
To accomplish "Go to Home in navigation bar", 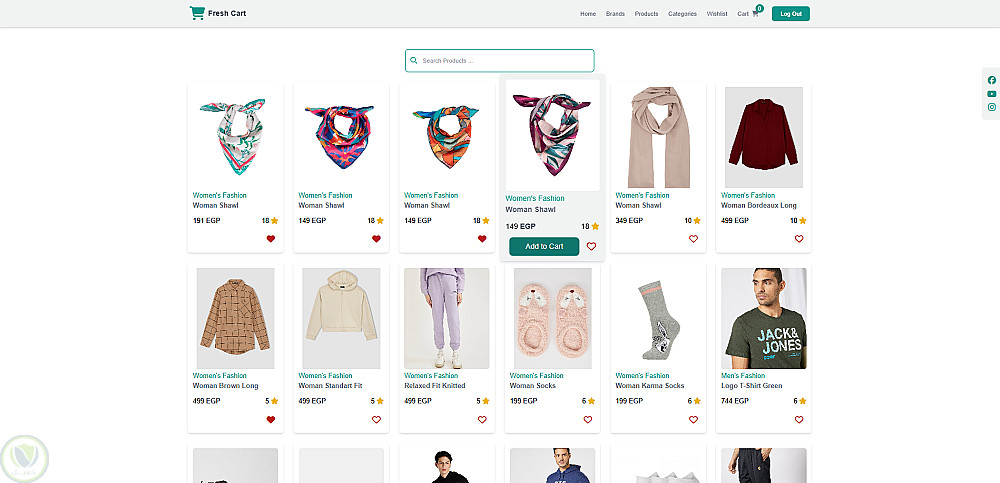I will tap(588, 14).
